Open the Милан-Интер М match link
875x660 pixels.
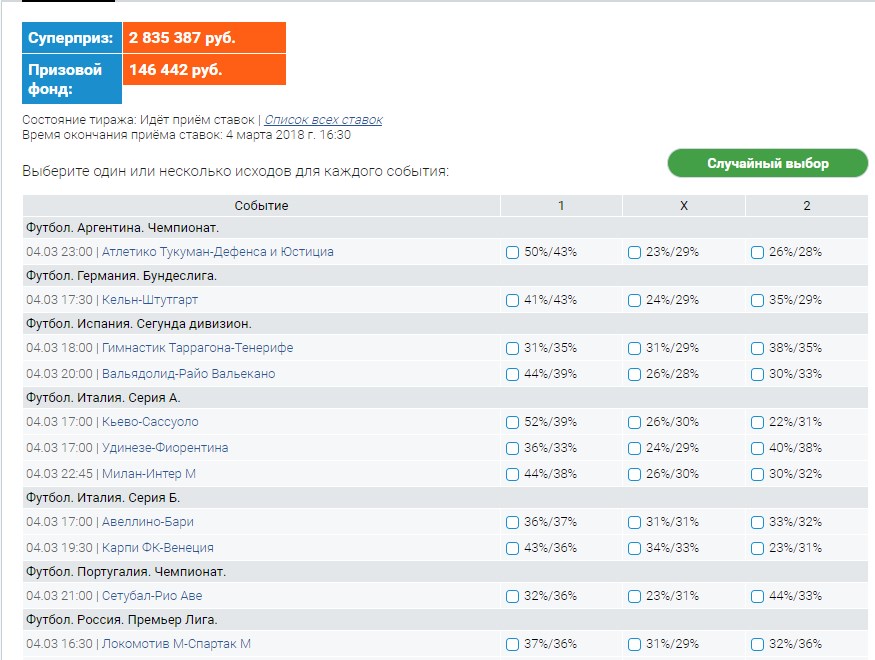point(149,474)
